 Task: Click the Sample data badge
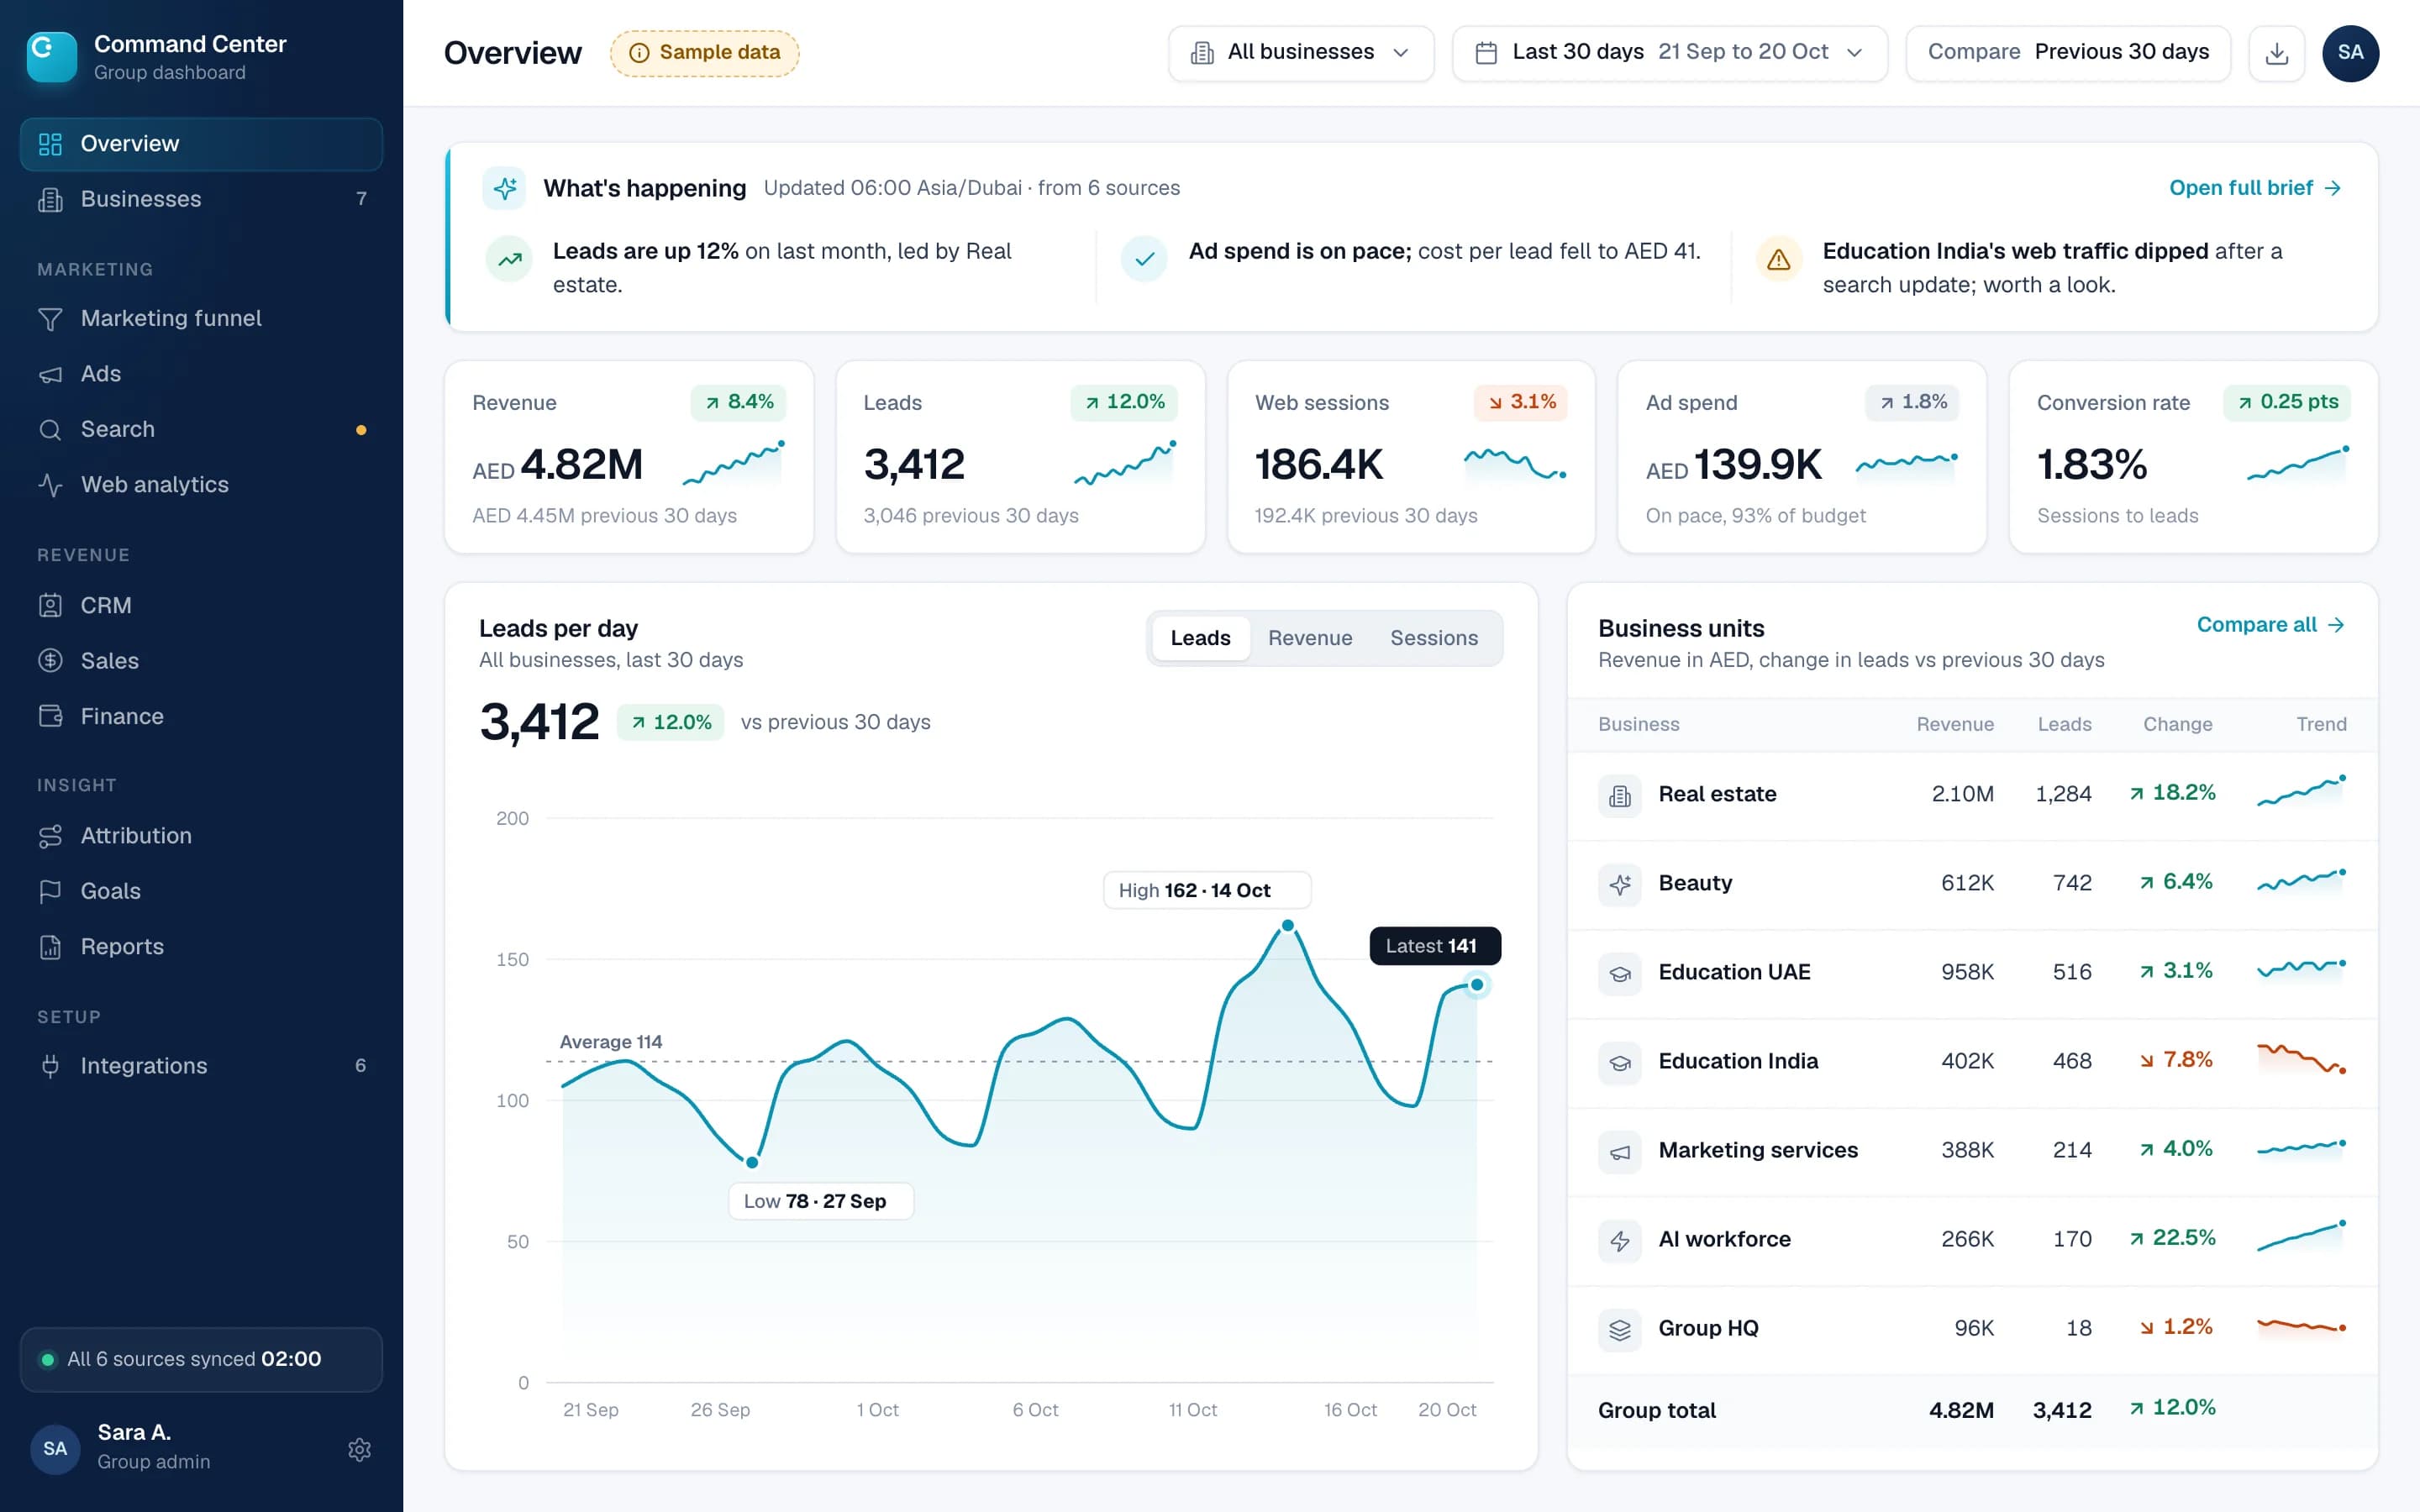tap(704, 53)
